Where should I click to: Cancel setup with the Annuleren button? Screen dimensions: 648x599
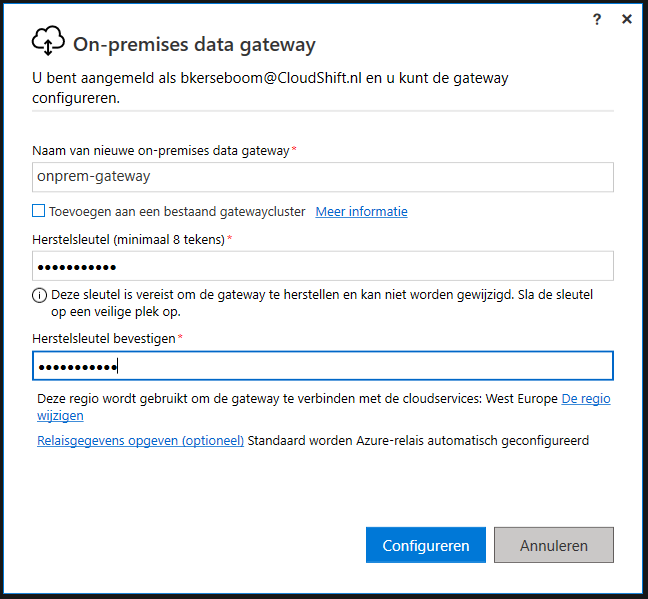click(554, 545)
